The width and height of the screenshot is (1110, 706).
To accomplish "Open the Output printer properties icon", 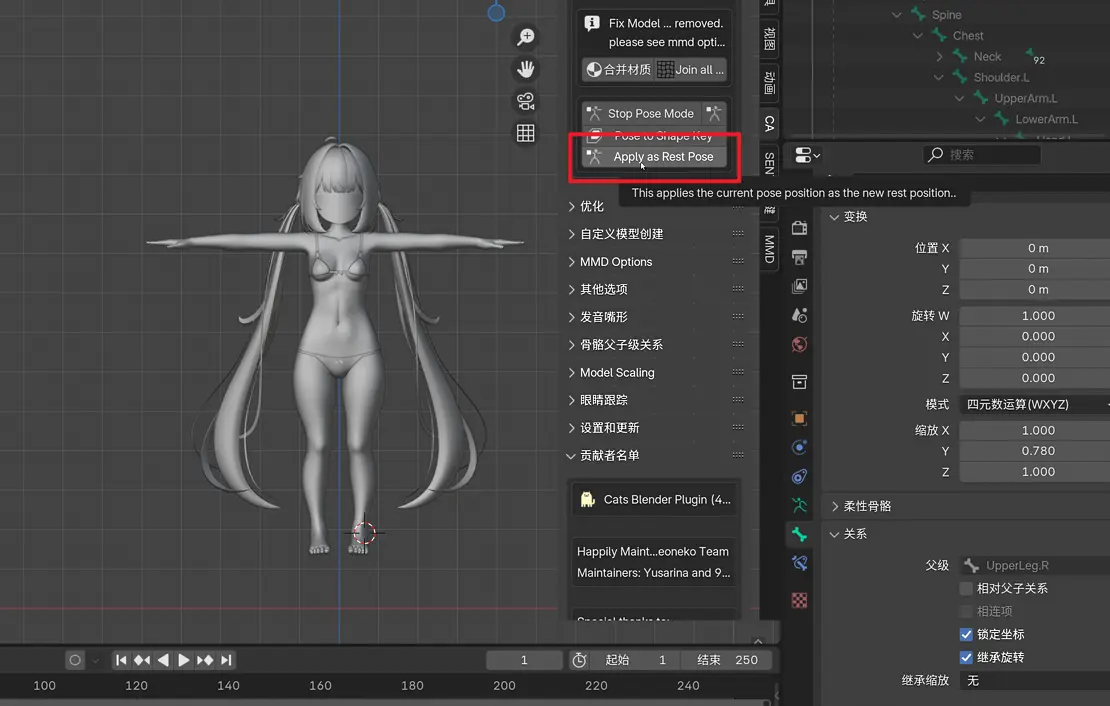I will coord(799,257).
